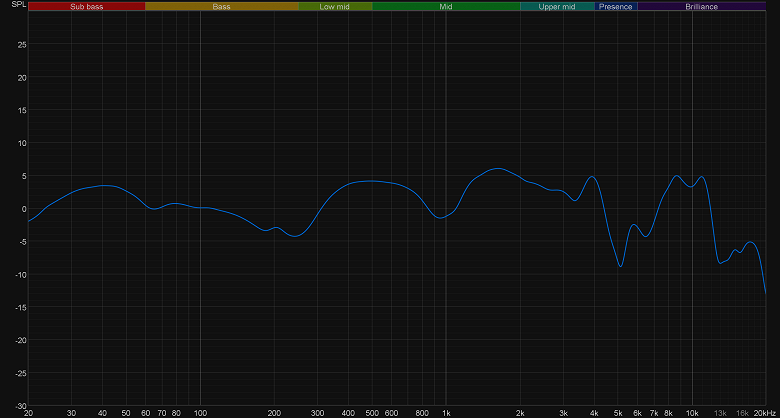Click the Upper mid band header

click(x=557, y=6)
